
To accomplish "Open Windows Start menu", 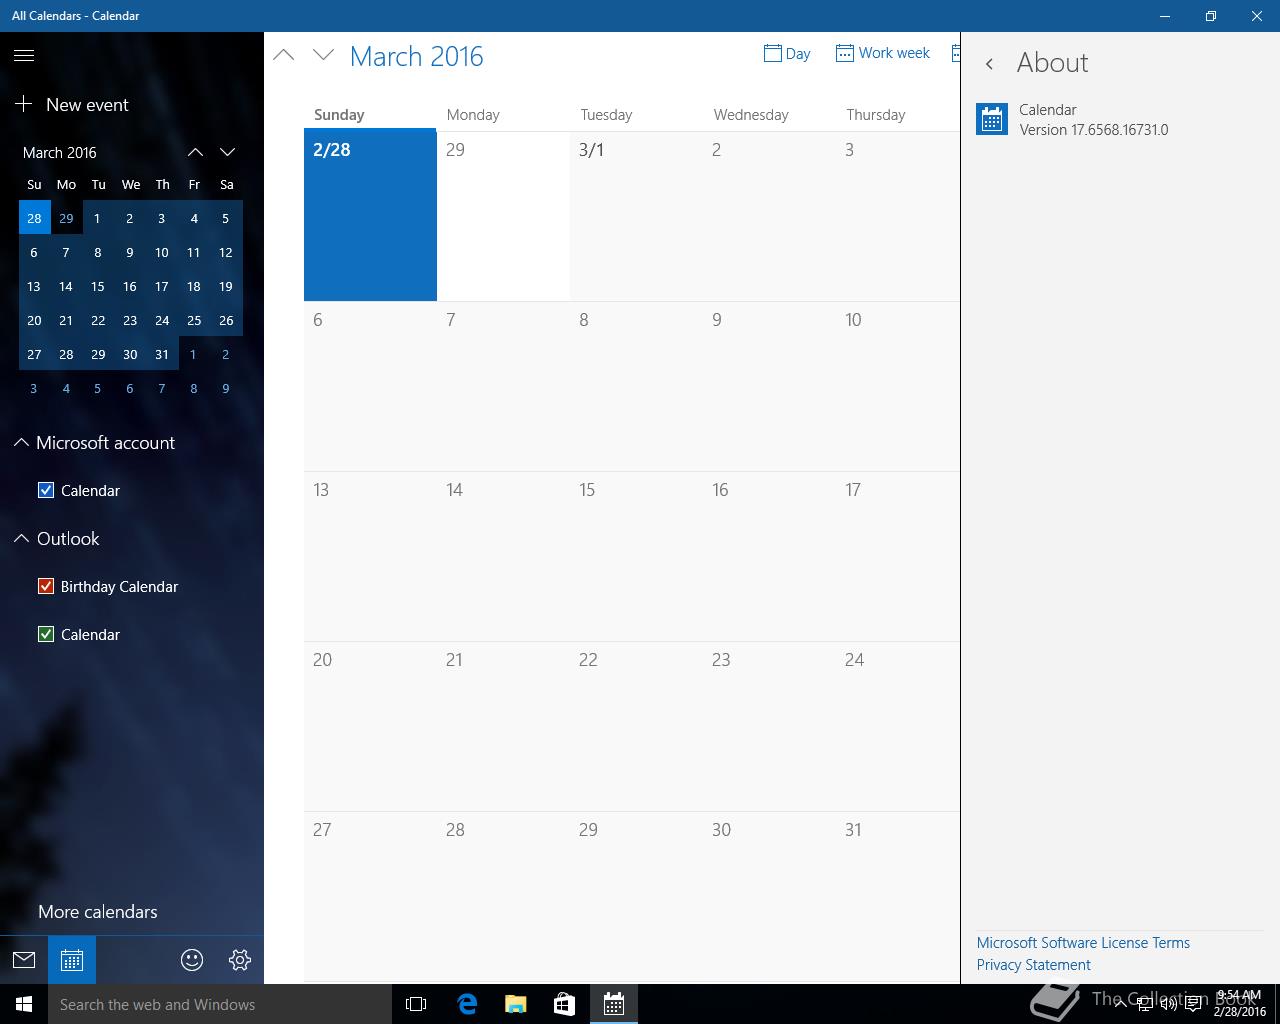I will [x=24, y=1004].
